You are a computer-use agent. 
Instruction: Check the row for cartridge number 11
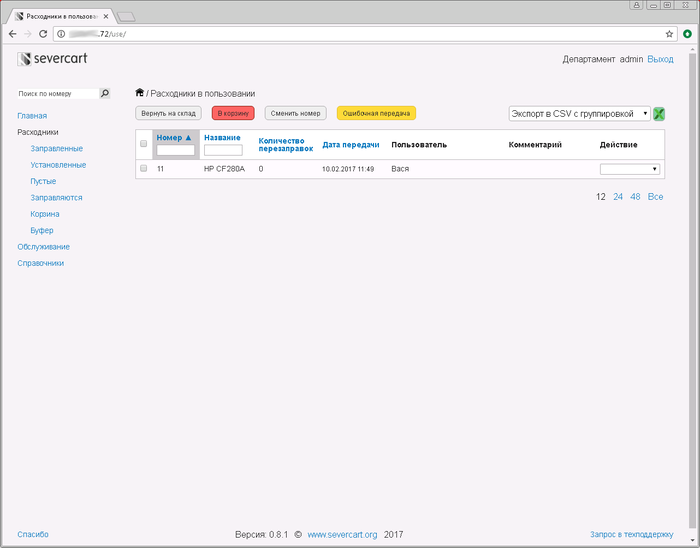click(x=143, y=168)
